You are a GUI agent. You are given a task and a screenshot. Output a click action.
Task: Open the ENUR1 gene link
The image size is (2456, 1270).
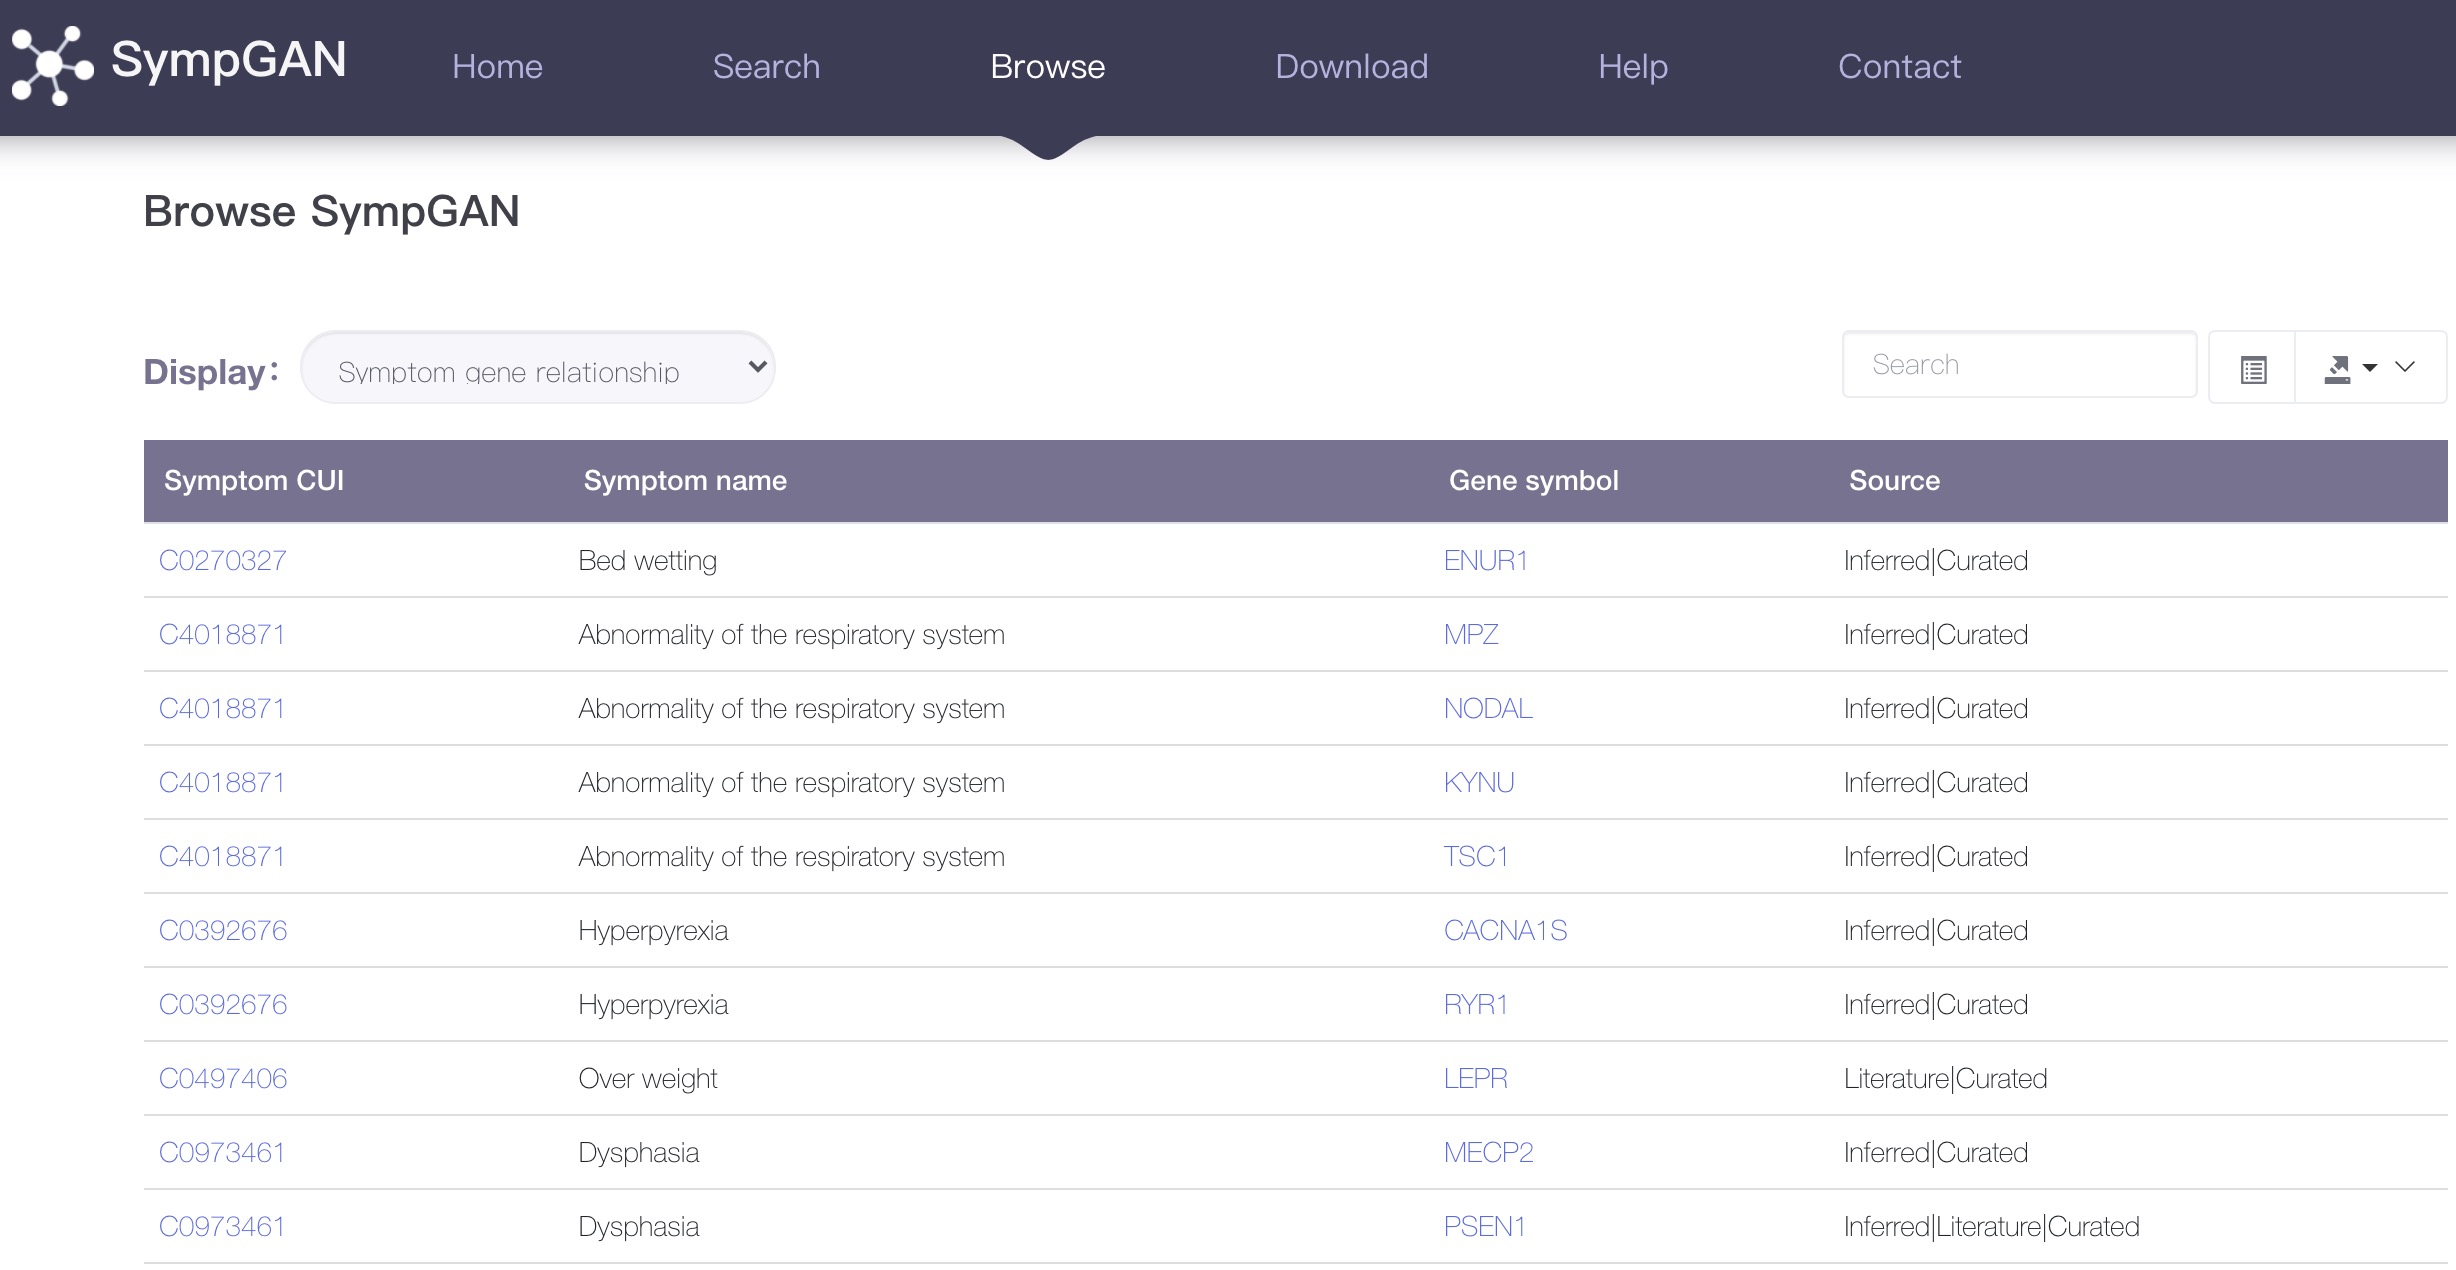pyautogui.click(x=1485, y=561)
